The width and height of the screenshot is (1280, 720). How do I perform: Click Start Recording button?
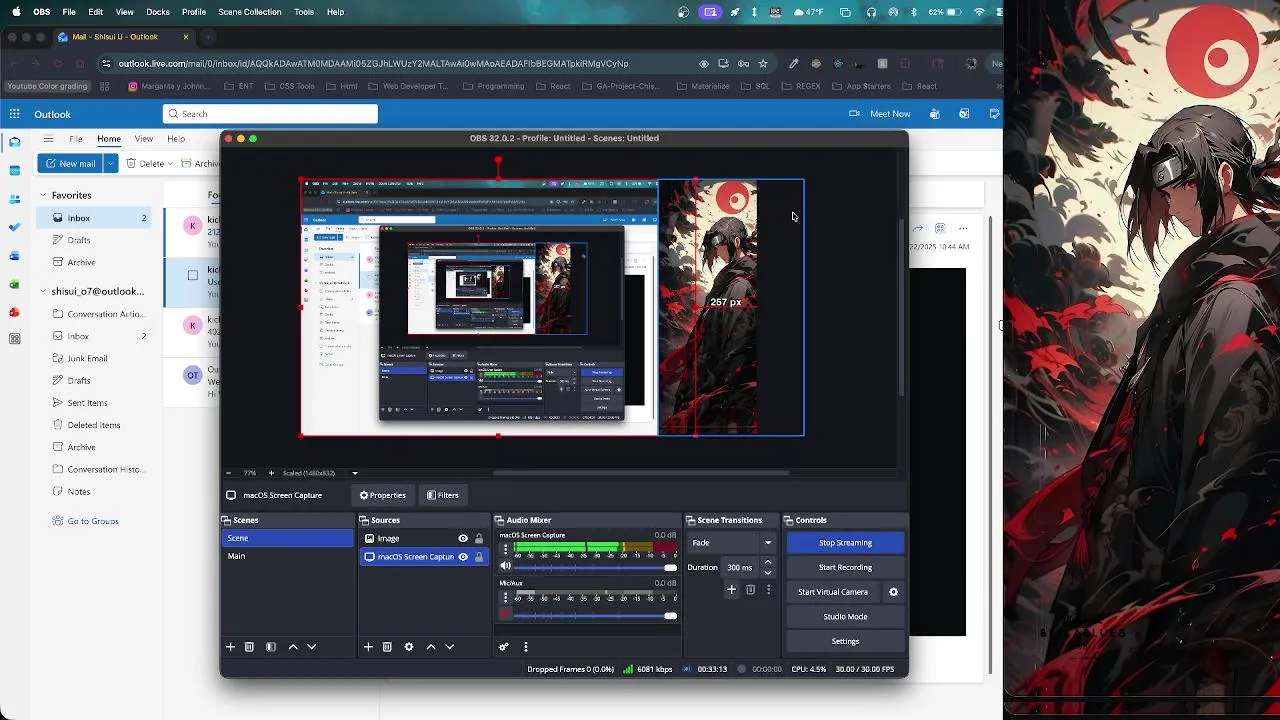(x=846, y=567)
